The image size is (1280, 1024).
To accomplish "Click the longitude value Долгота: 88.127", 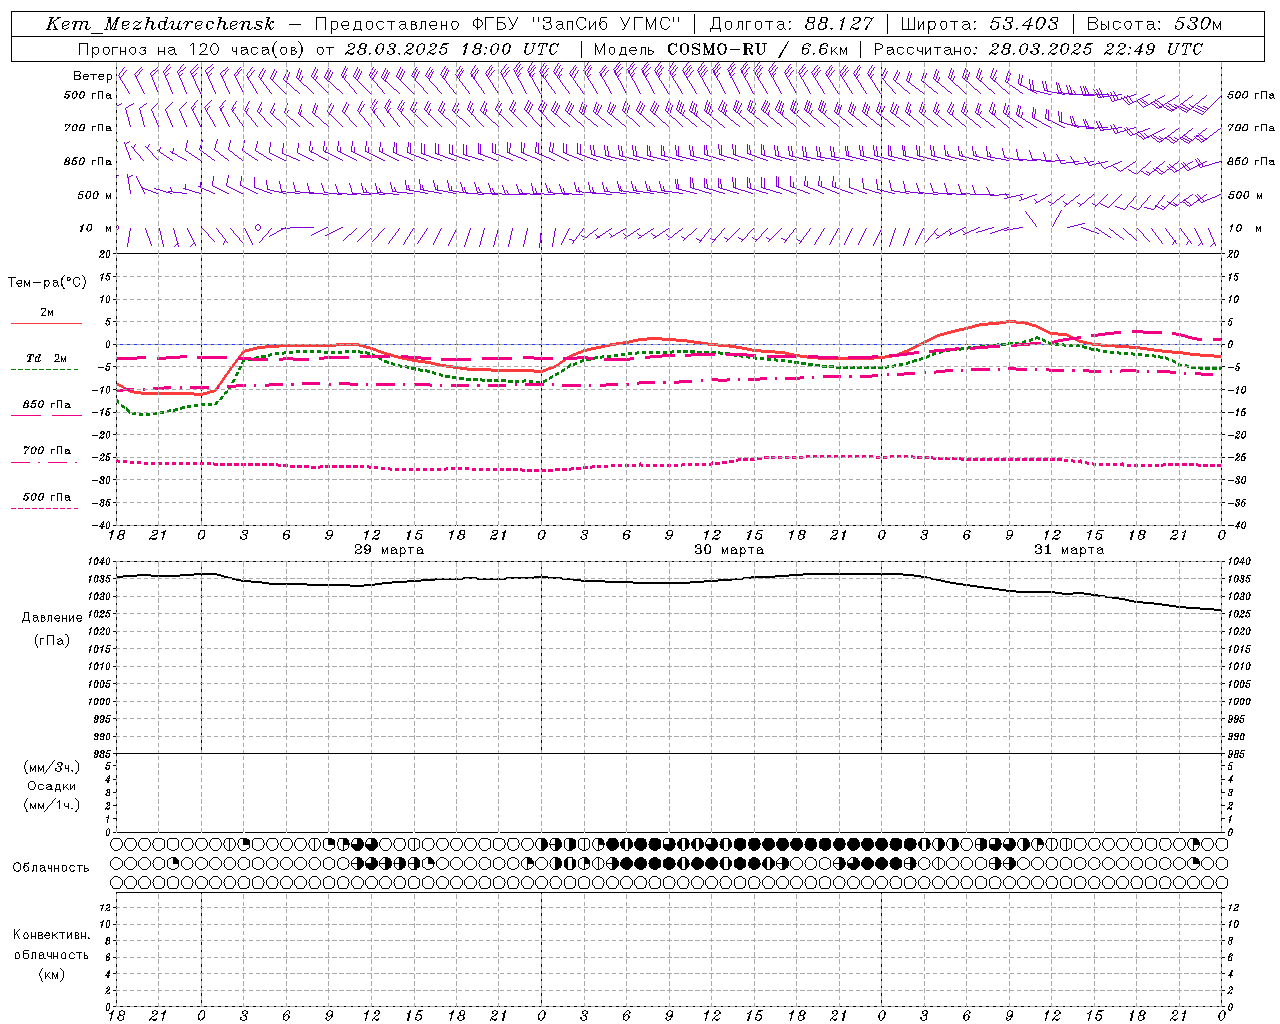I will [791, 24].
